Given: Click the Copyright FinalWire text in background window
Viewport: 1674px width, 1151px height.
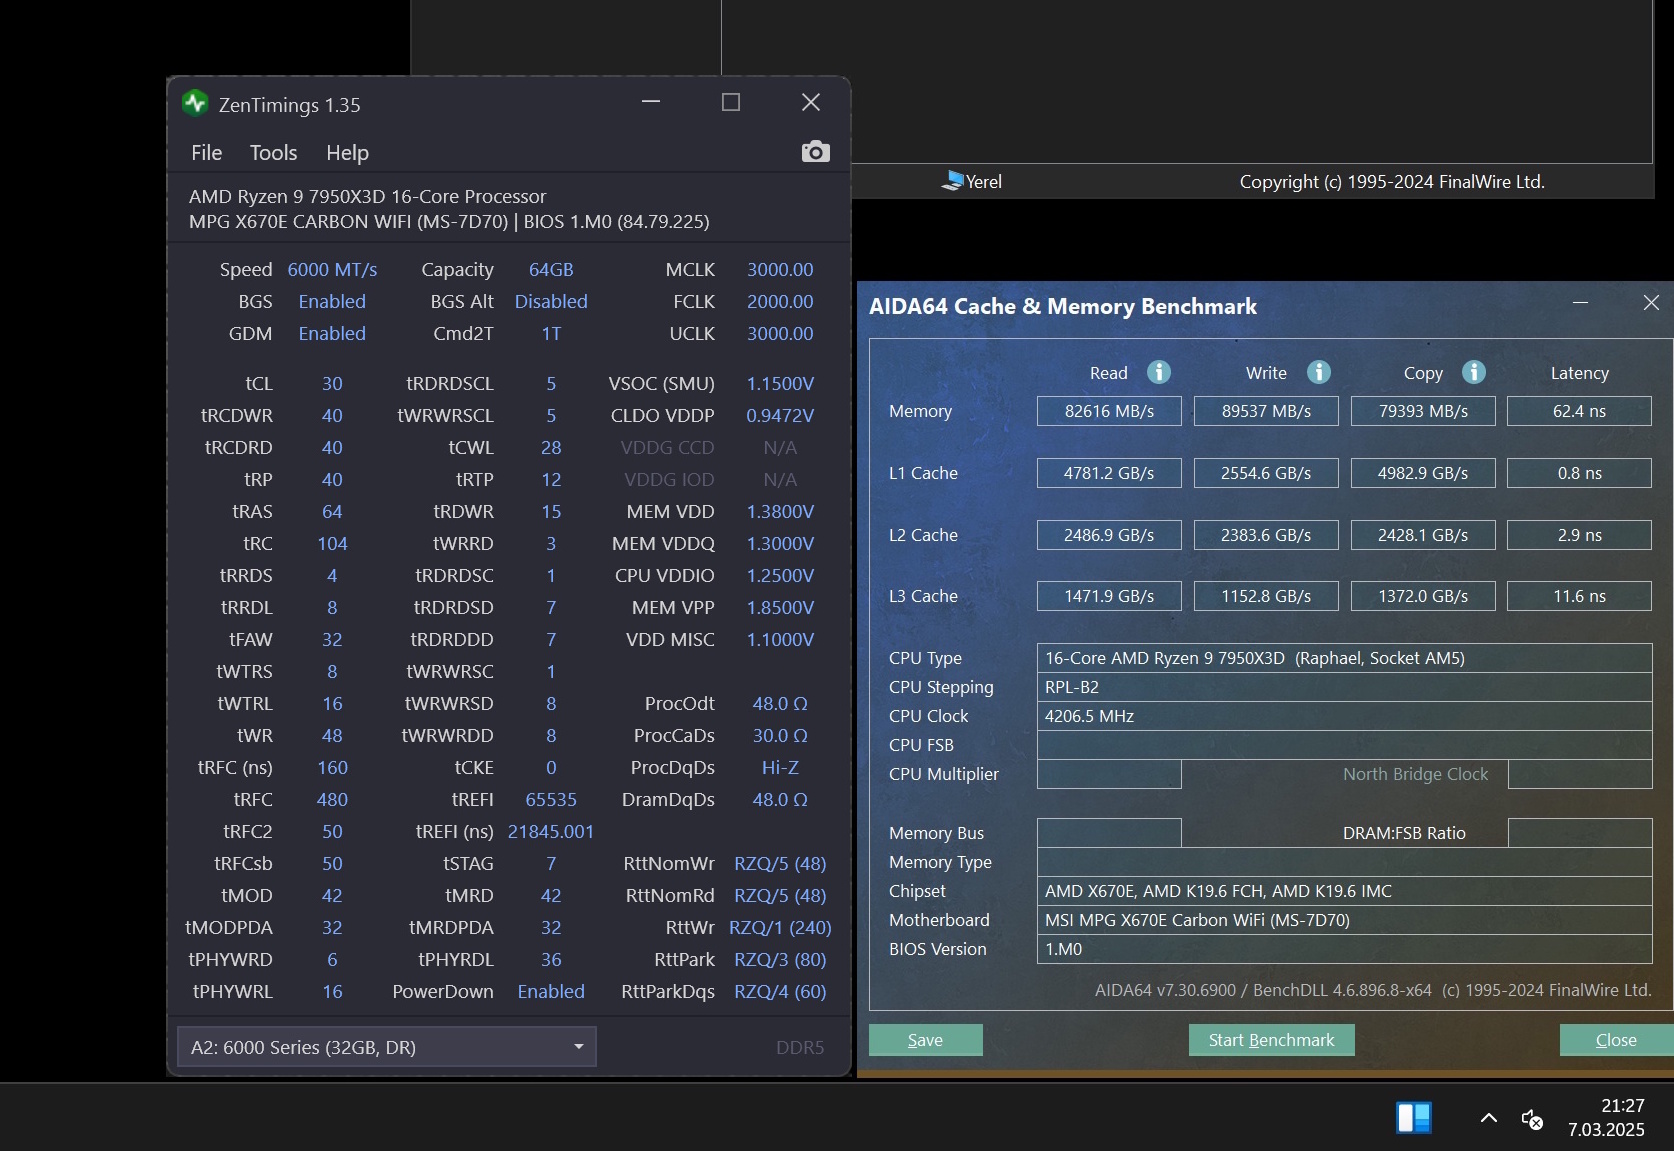Looking at the screenshot, I should pos(1392,182).
